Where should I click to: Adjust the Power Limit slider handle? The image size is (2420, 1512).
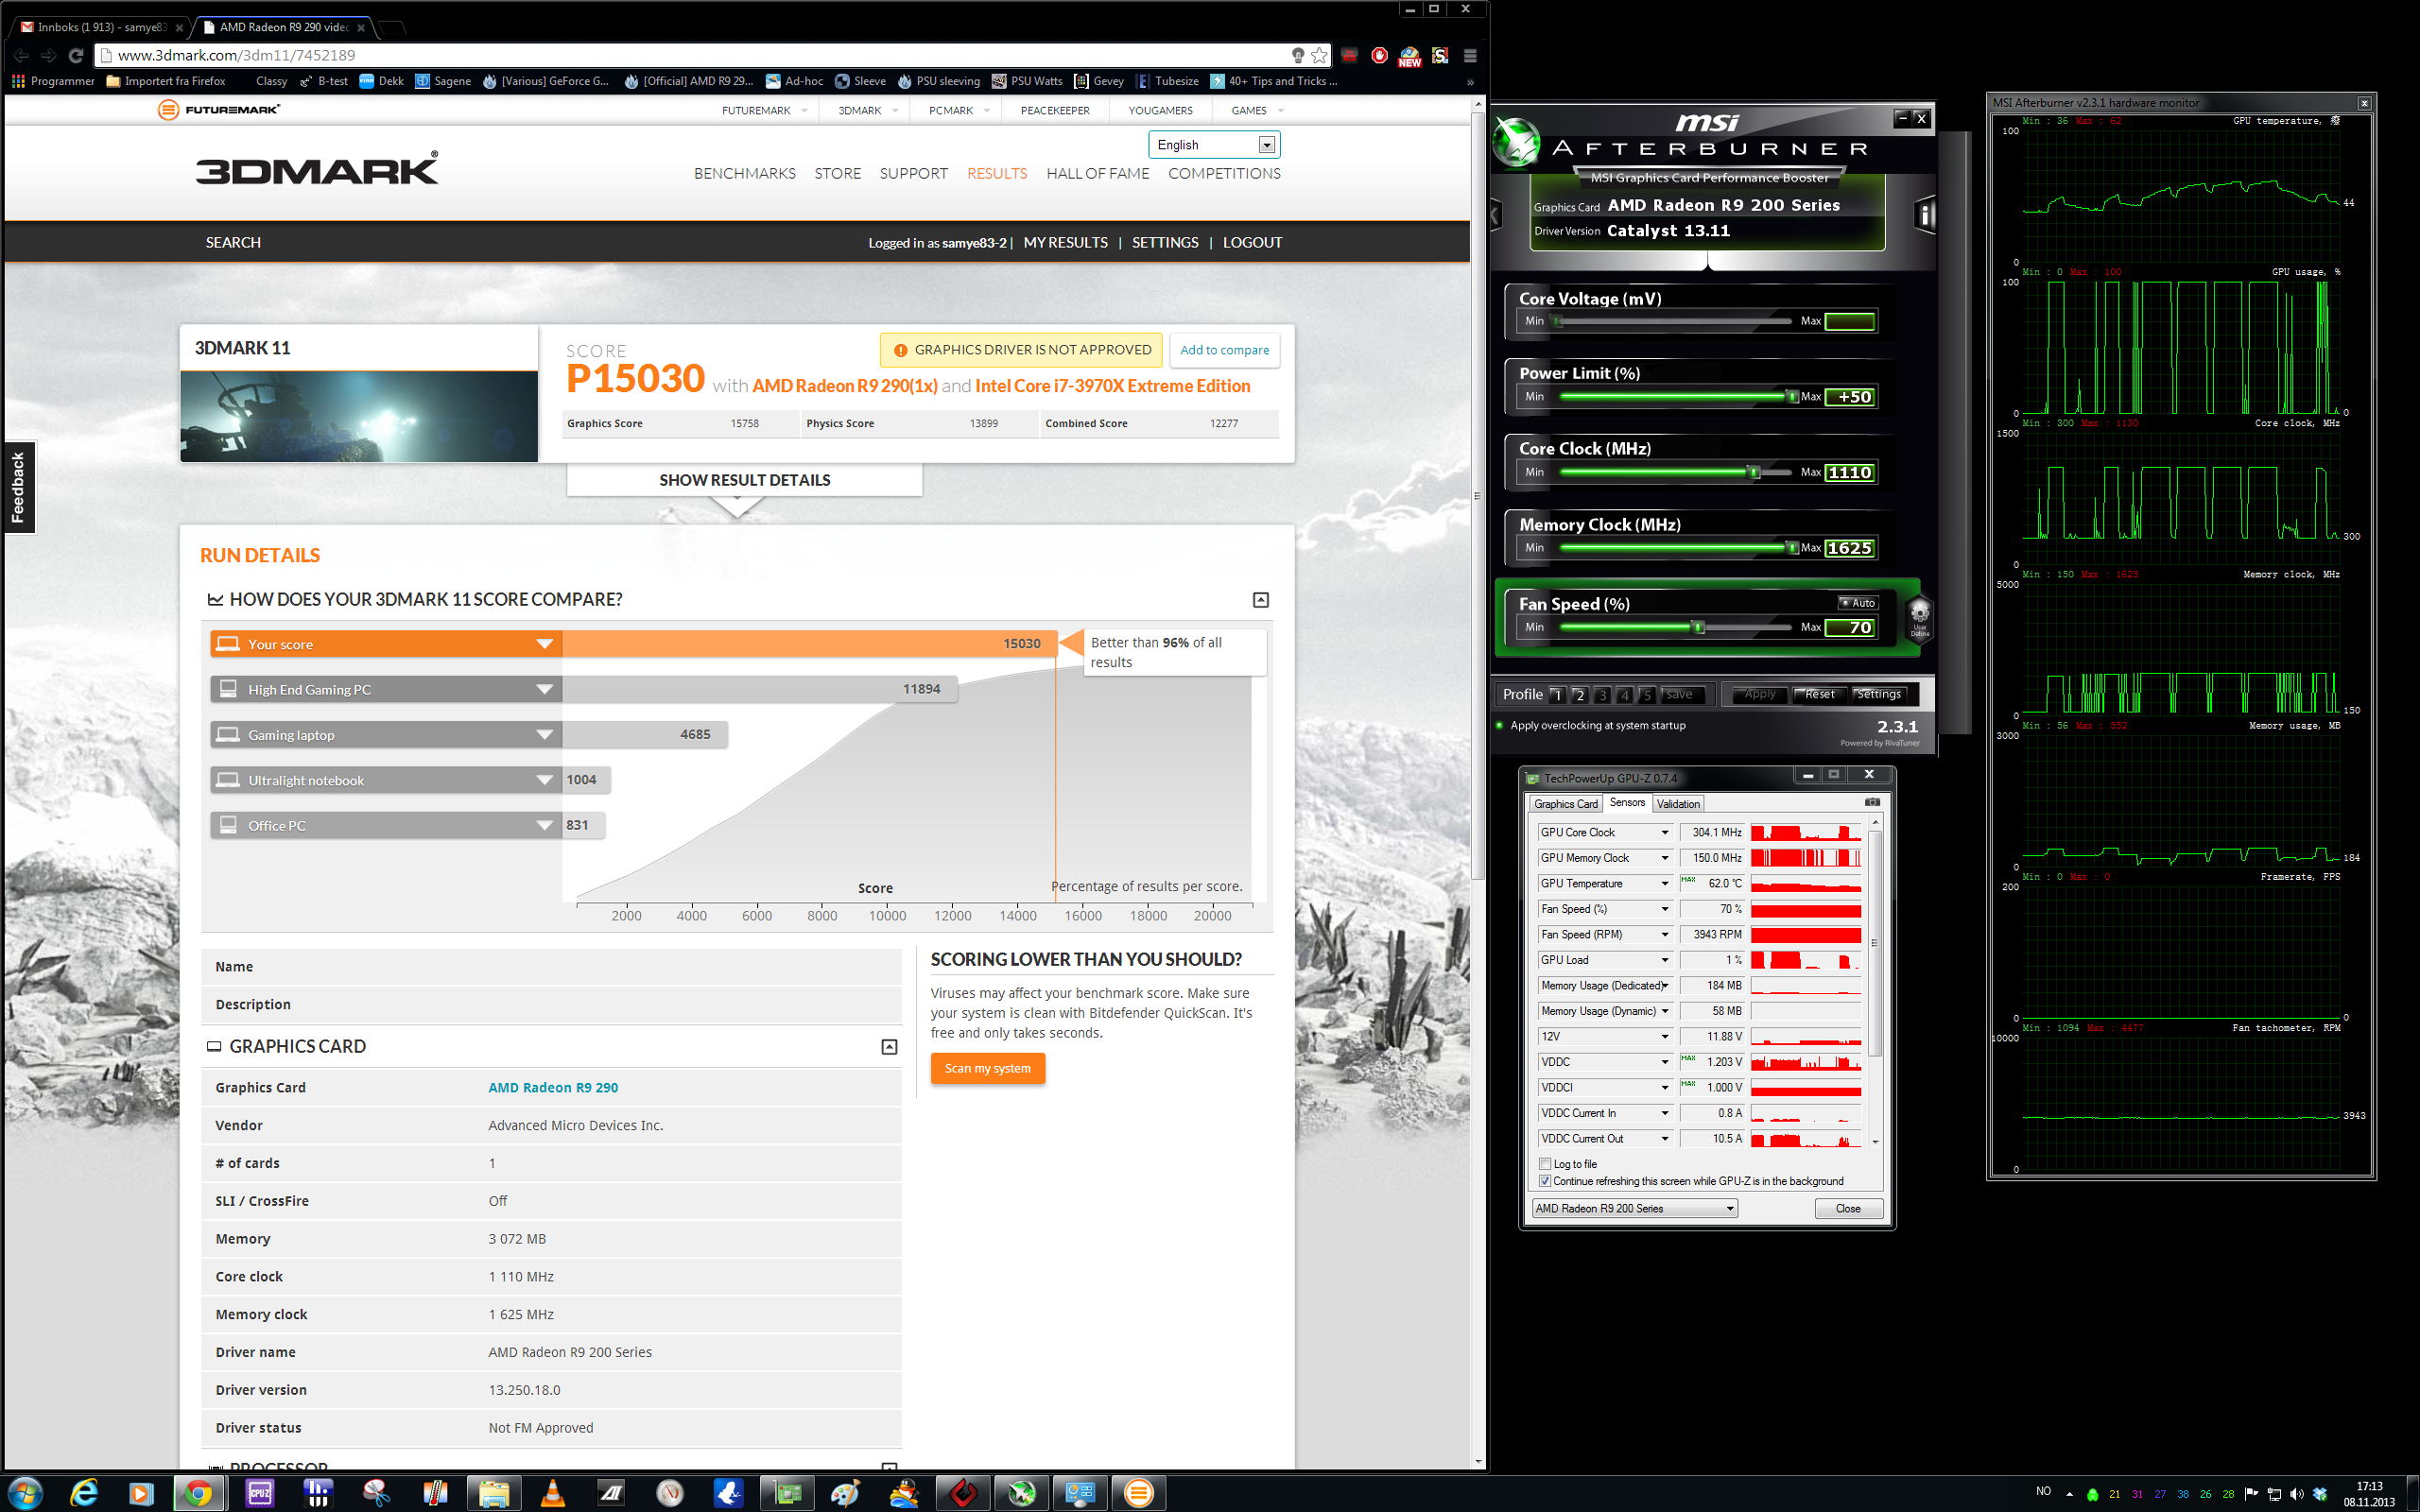coord(1792,397)
